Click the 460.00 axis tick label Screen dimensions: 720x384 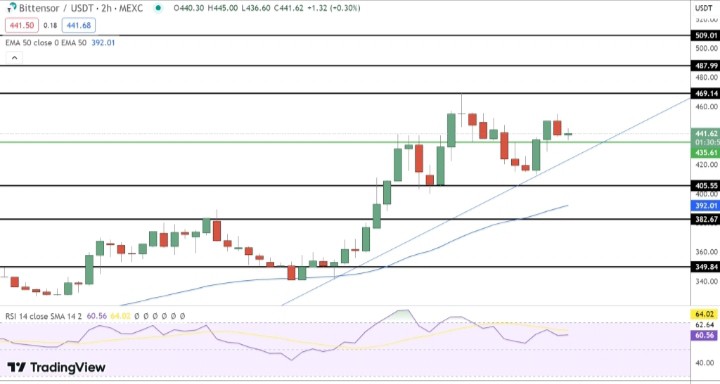[706, 106]
